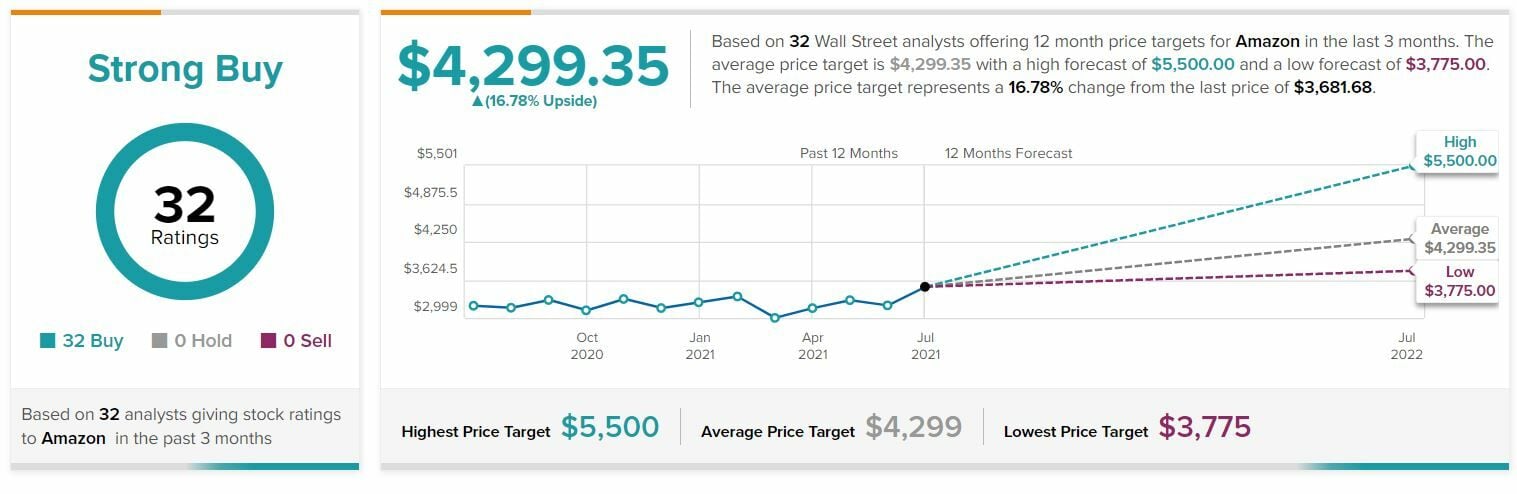Select the Average $4,299.35 forecast label
1517x494 pixels.
(1459, 239)
